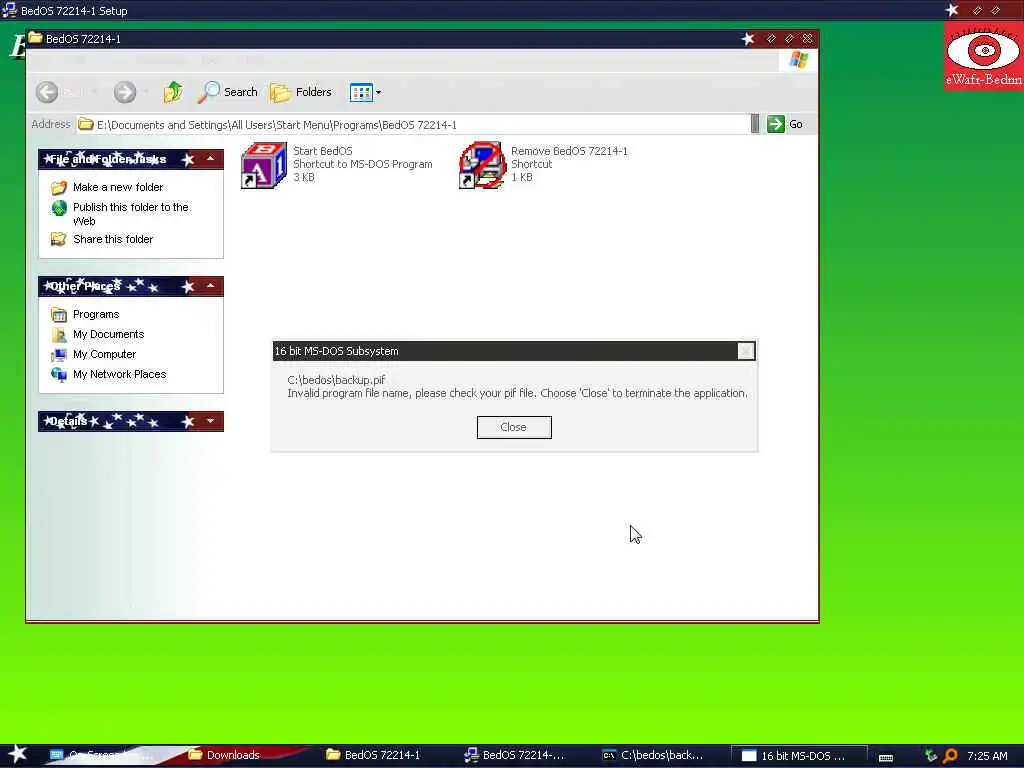Expand the Details panel
The height and width of the screenshot is (768, 1024).
pyautogui.click(x=210, y=421)
